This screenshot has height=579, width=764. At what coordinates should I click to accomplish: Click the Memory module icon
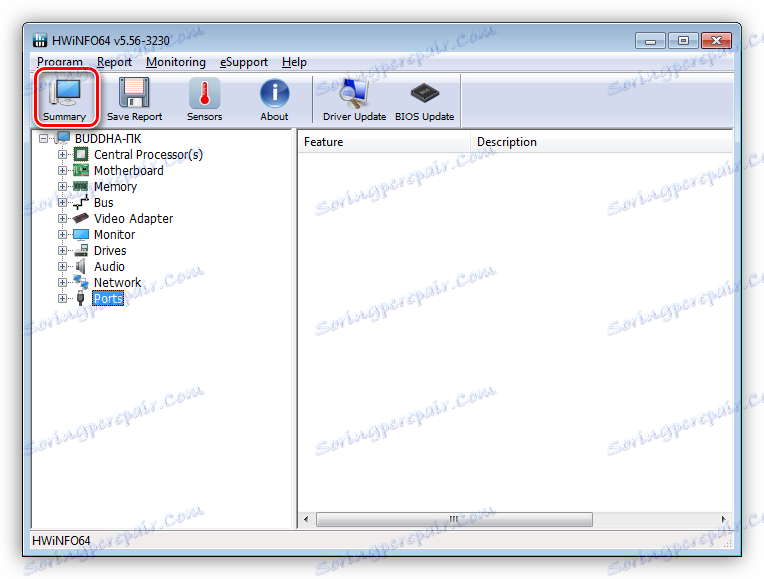point(80,186)
